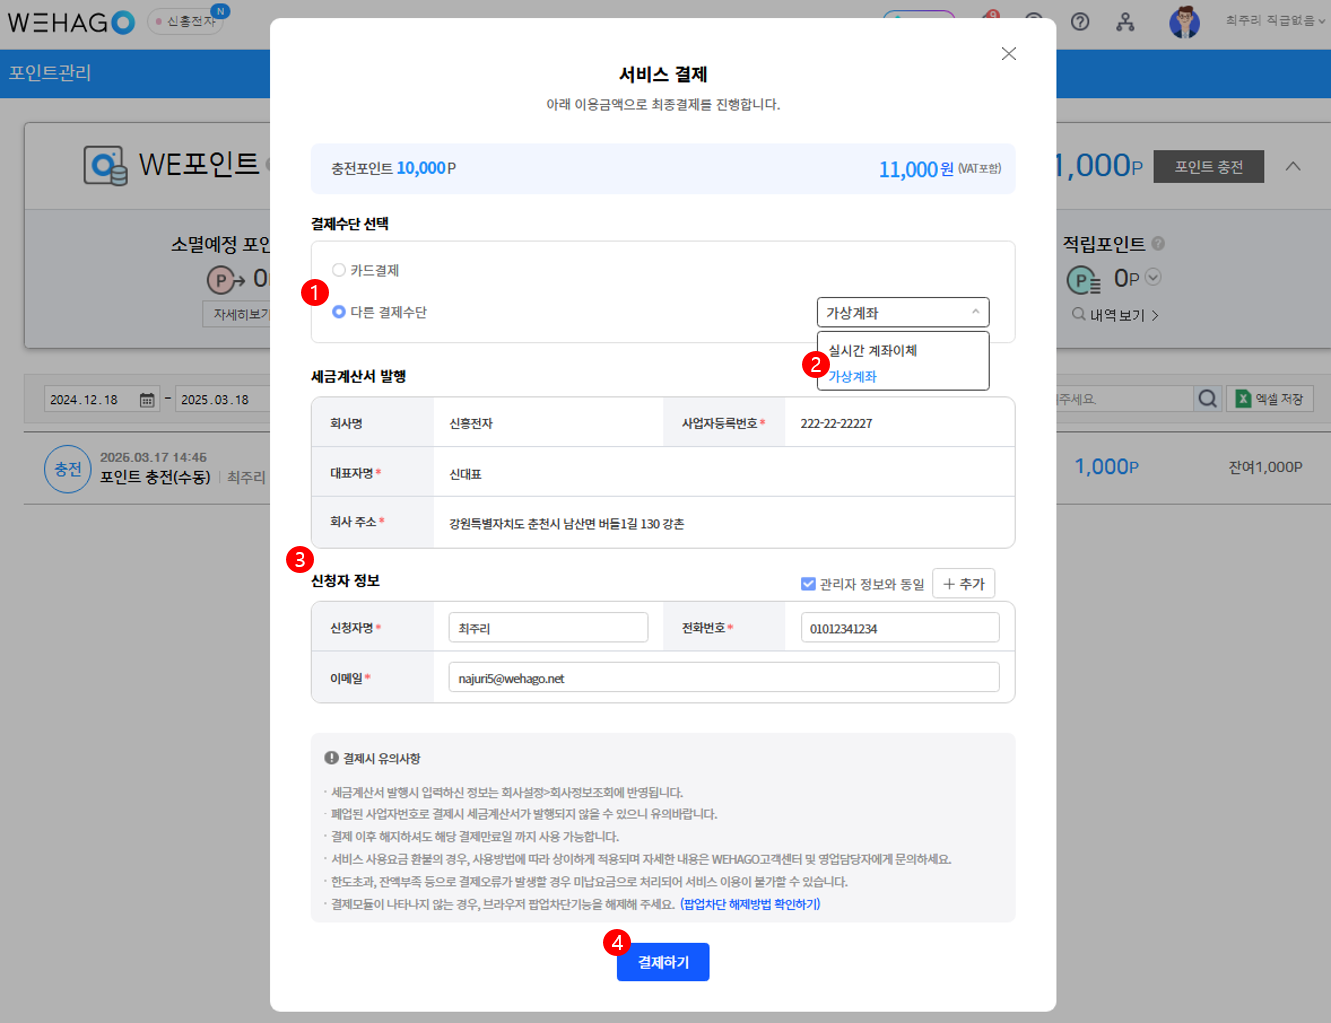
Task: Open the date picker calendar icon
Action: [146, 397]
